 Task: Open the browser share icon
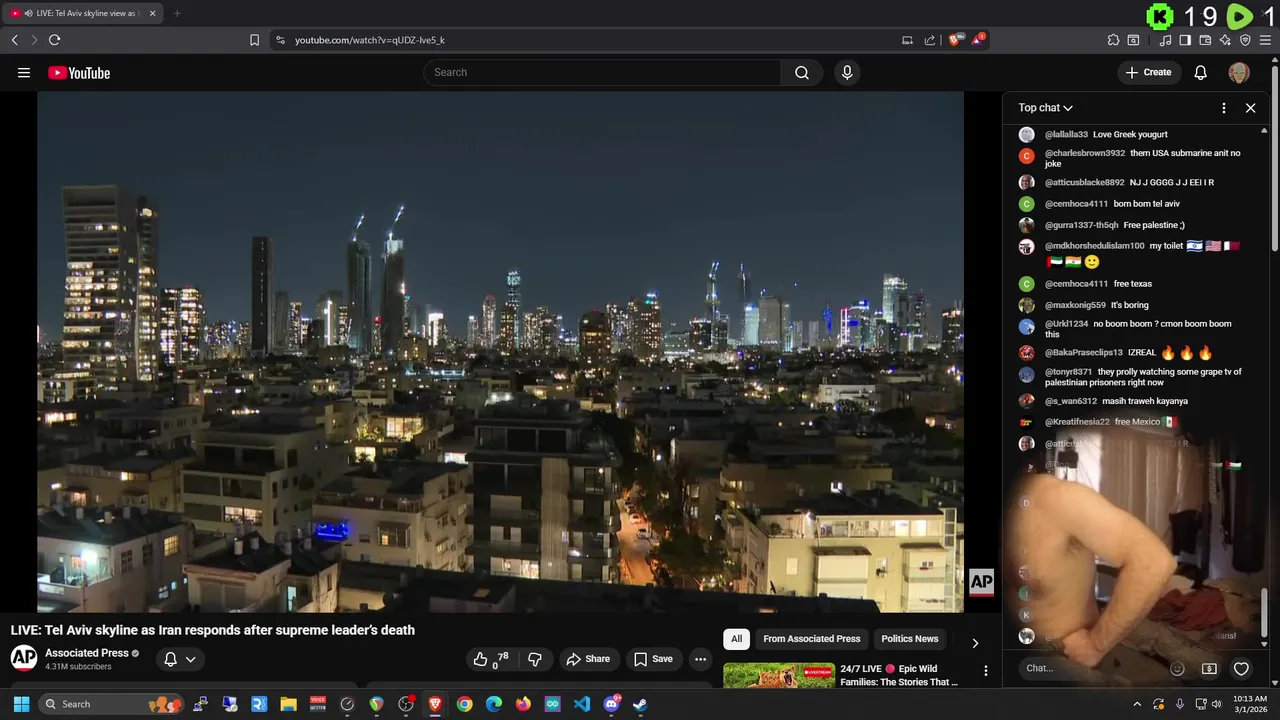[930, 40]
